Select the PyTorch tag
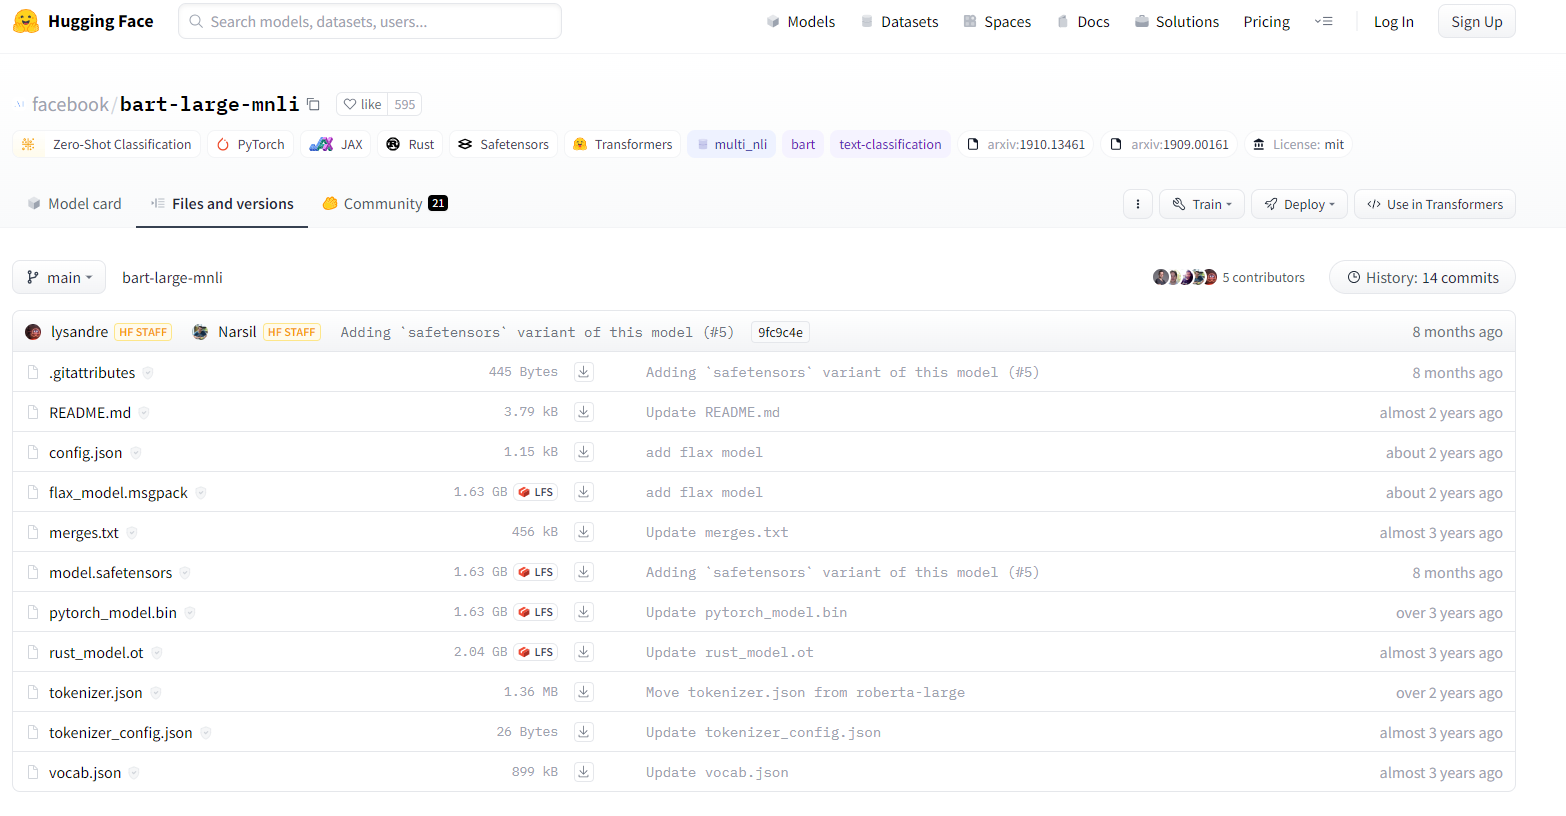The width and height of the screenshot is (1566, 816). click(x=251, y=144)
